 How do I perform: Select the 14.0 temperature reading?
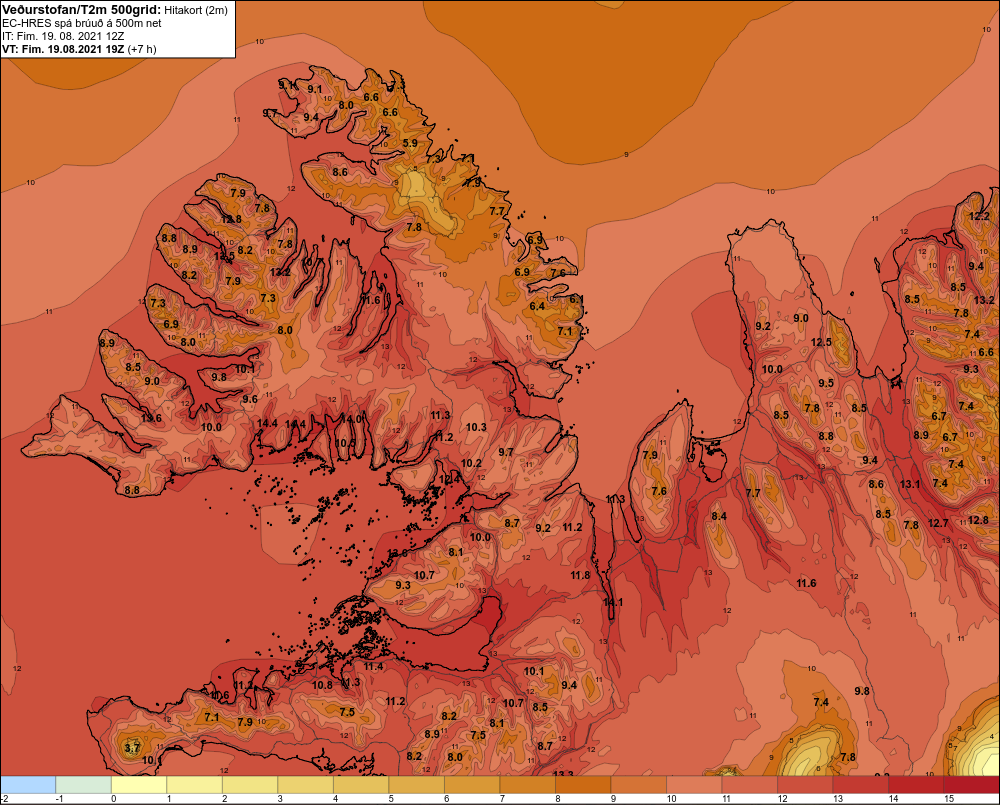coord(351,419)
